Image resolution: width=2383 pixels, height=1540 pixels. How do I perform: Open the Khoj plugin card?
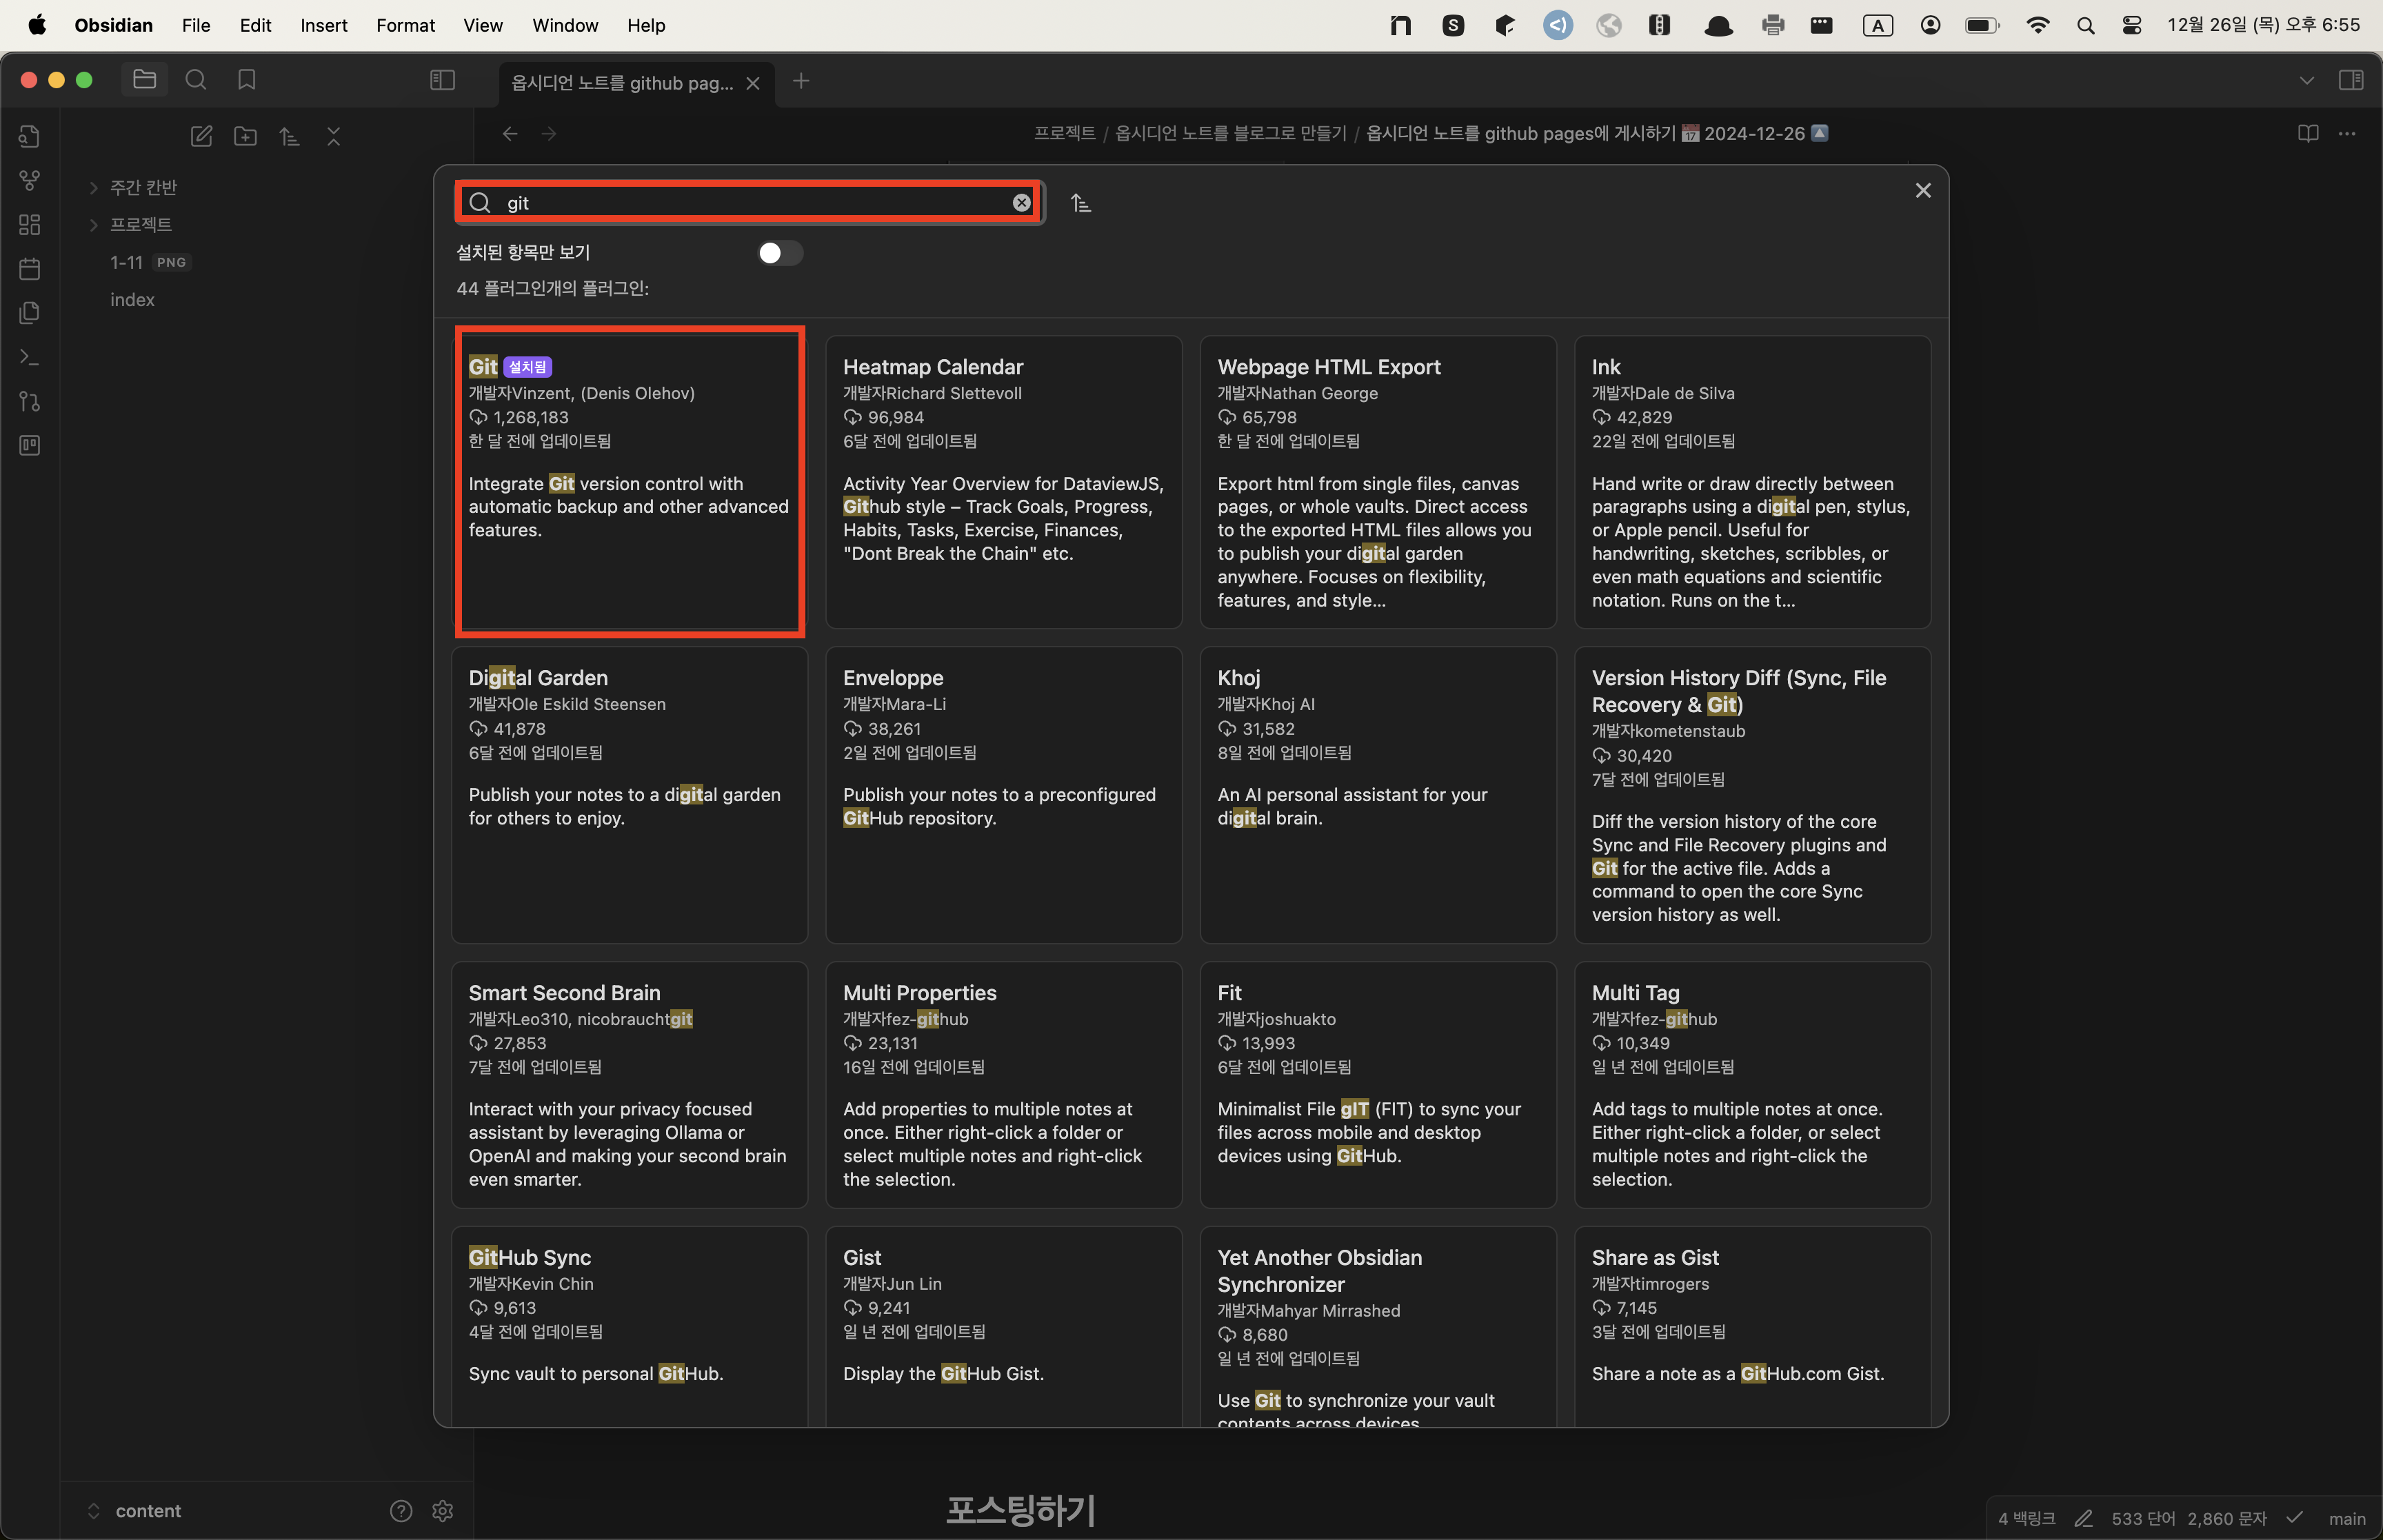tap(1378, 795)
